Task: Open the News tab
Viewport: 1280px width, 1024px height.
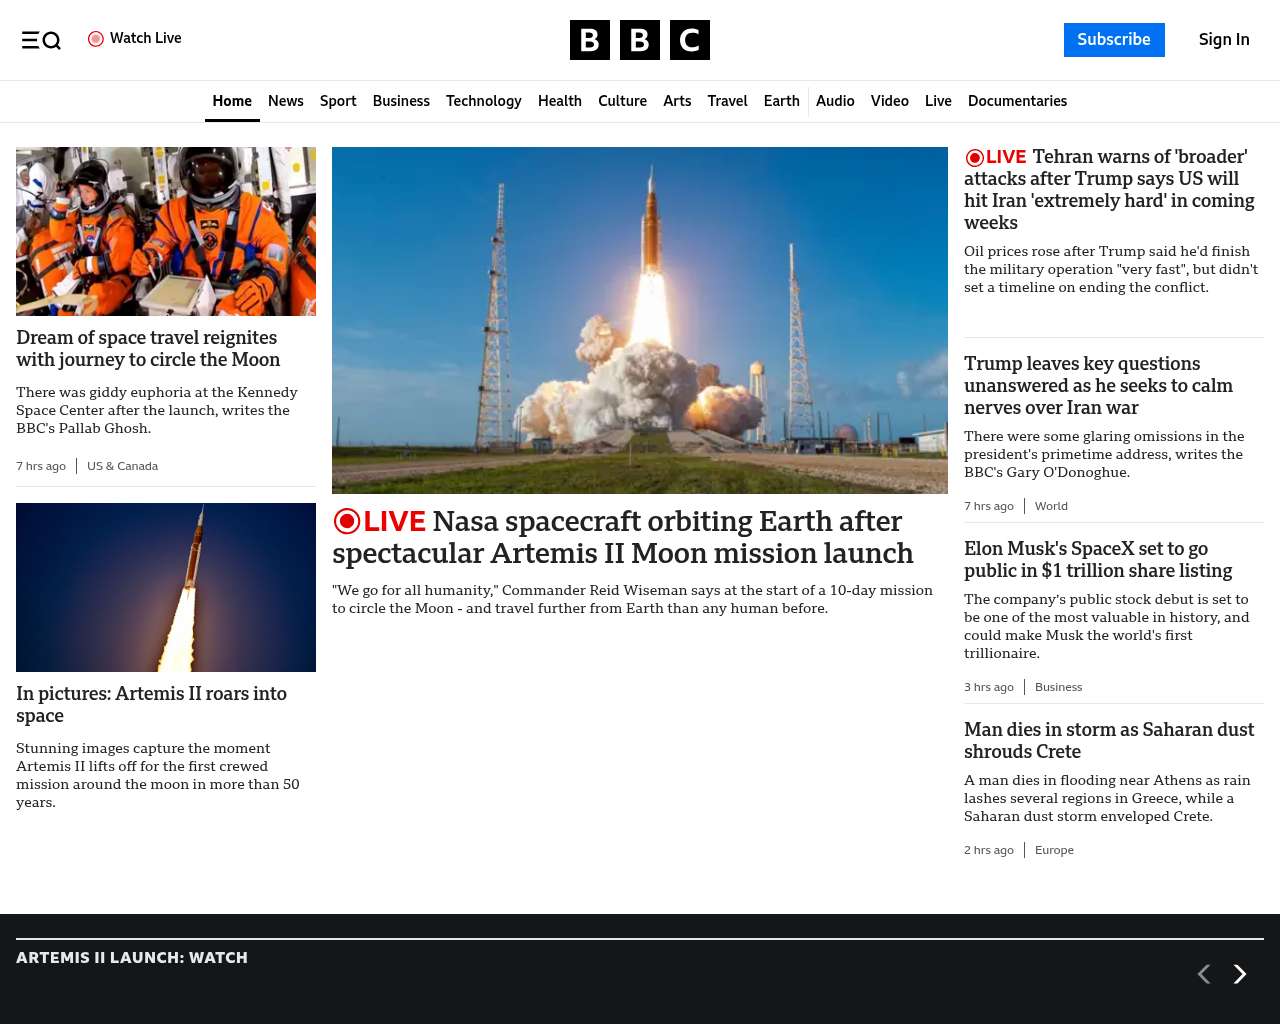Action: tap(285, 101)
